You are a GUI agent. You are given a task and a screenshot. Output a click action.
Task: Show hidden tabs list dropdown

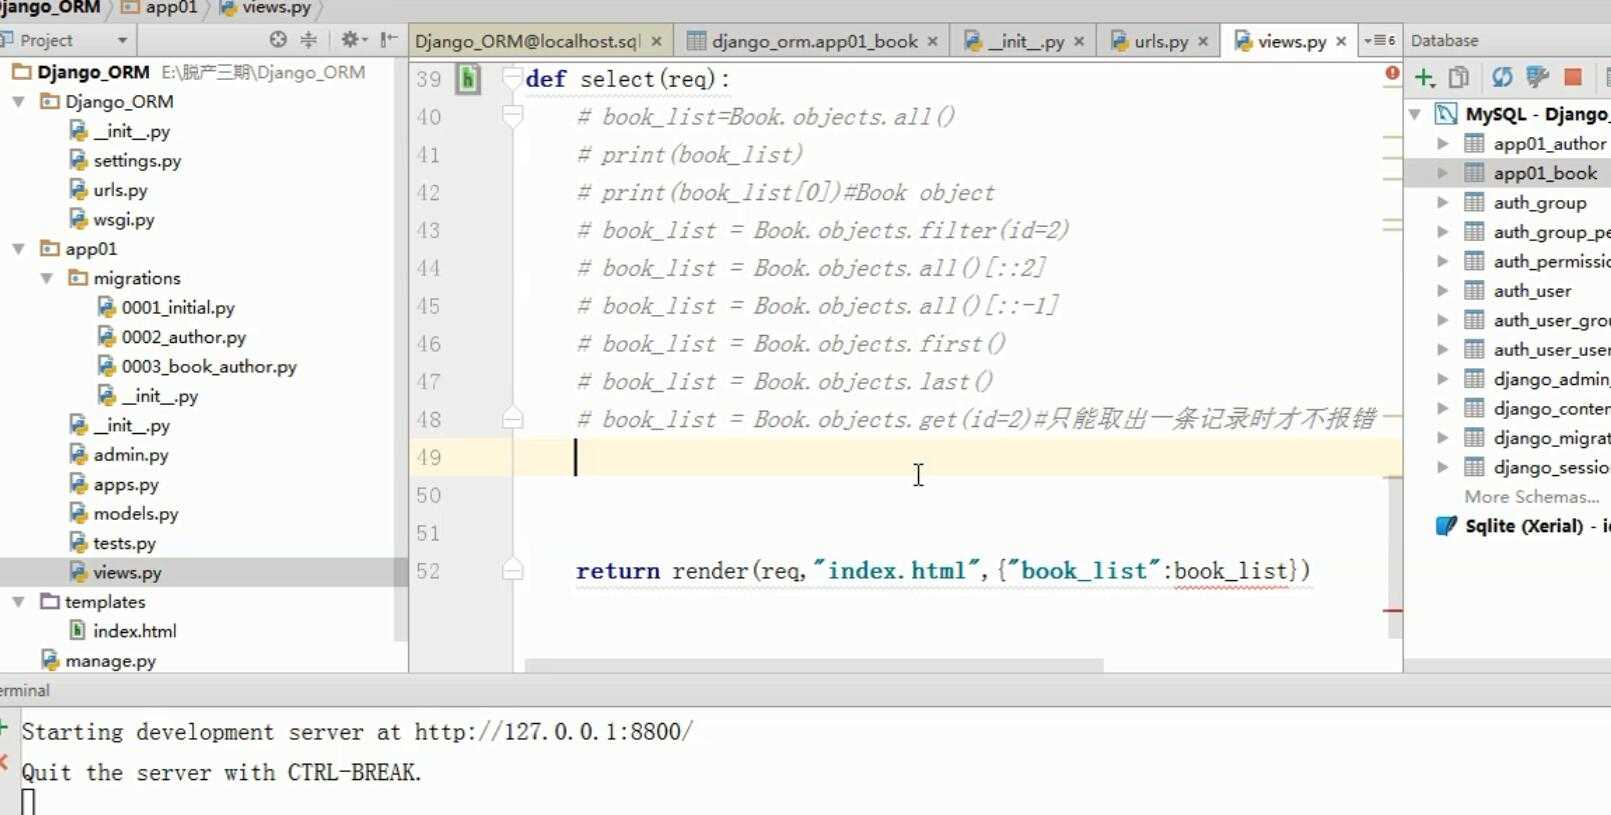click(1380, 40)
